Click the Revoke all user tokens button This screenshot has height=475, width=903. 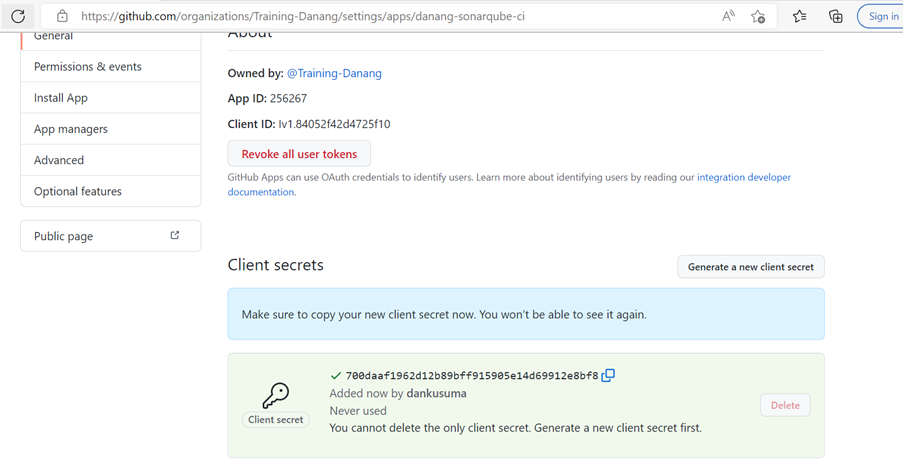(x=299, y=154)
